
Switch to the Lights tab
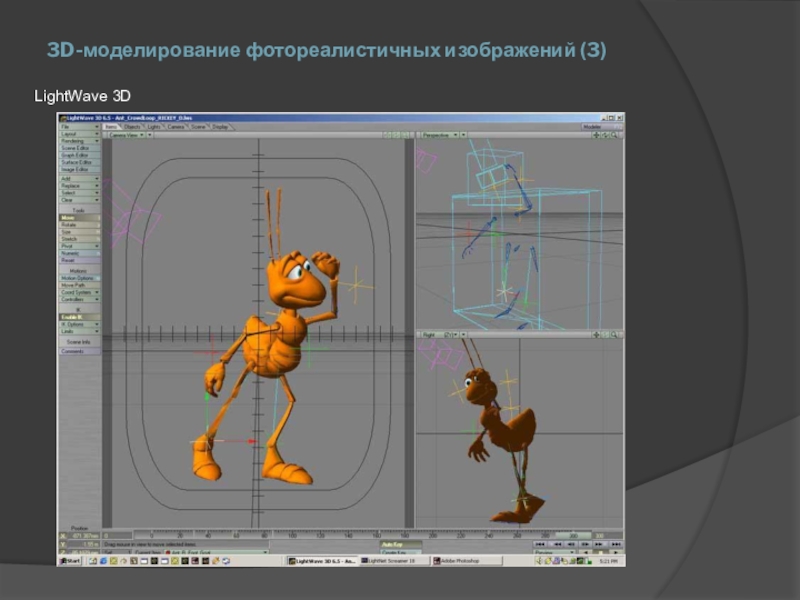click(154, 127)
